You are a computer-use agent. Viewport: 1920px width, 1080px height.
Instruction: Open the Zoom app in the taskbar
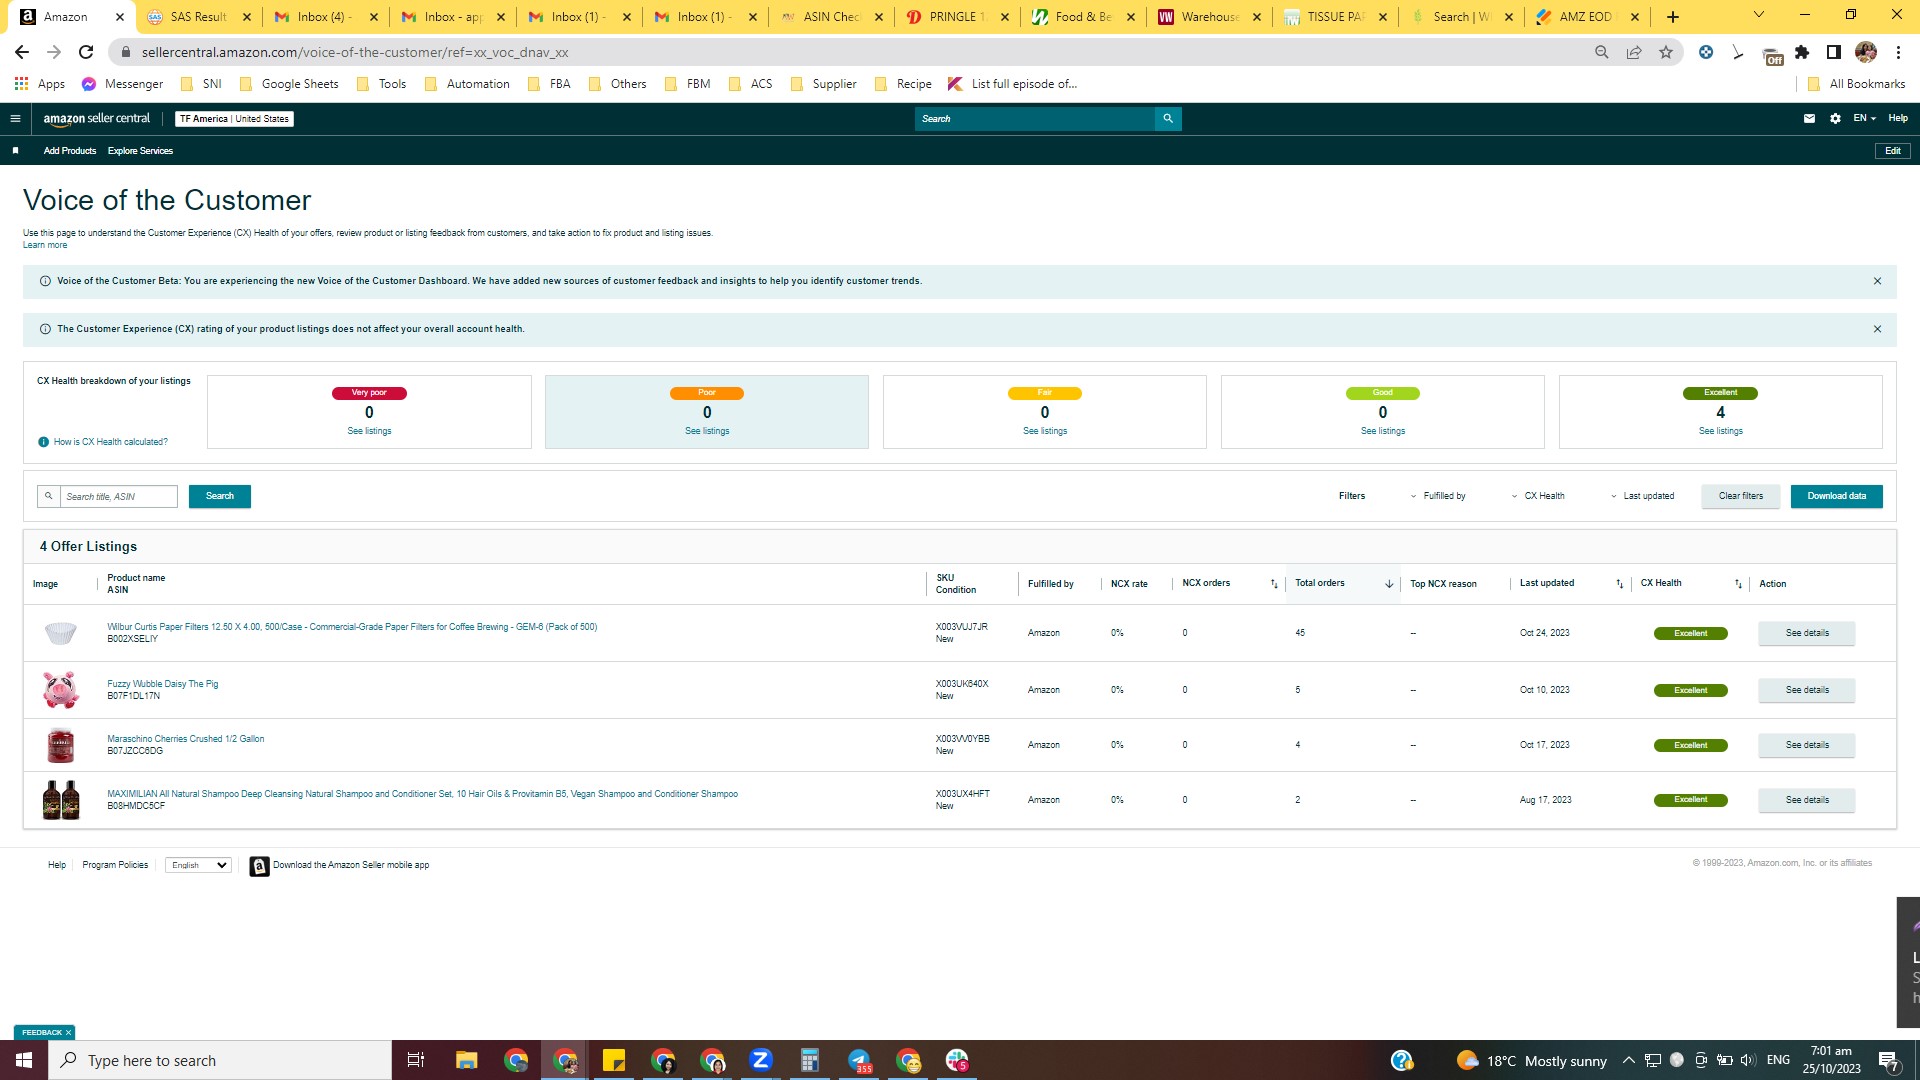pyautogui.click(x=761, y=1060)
